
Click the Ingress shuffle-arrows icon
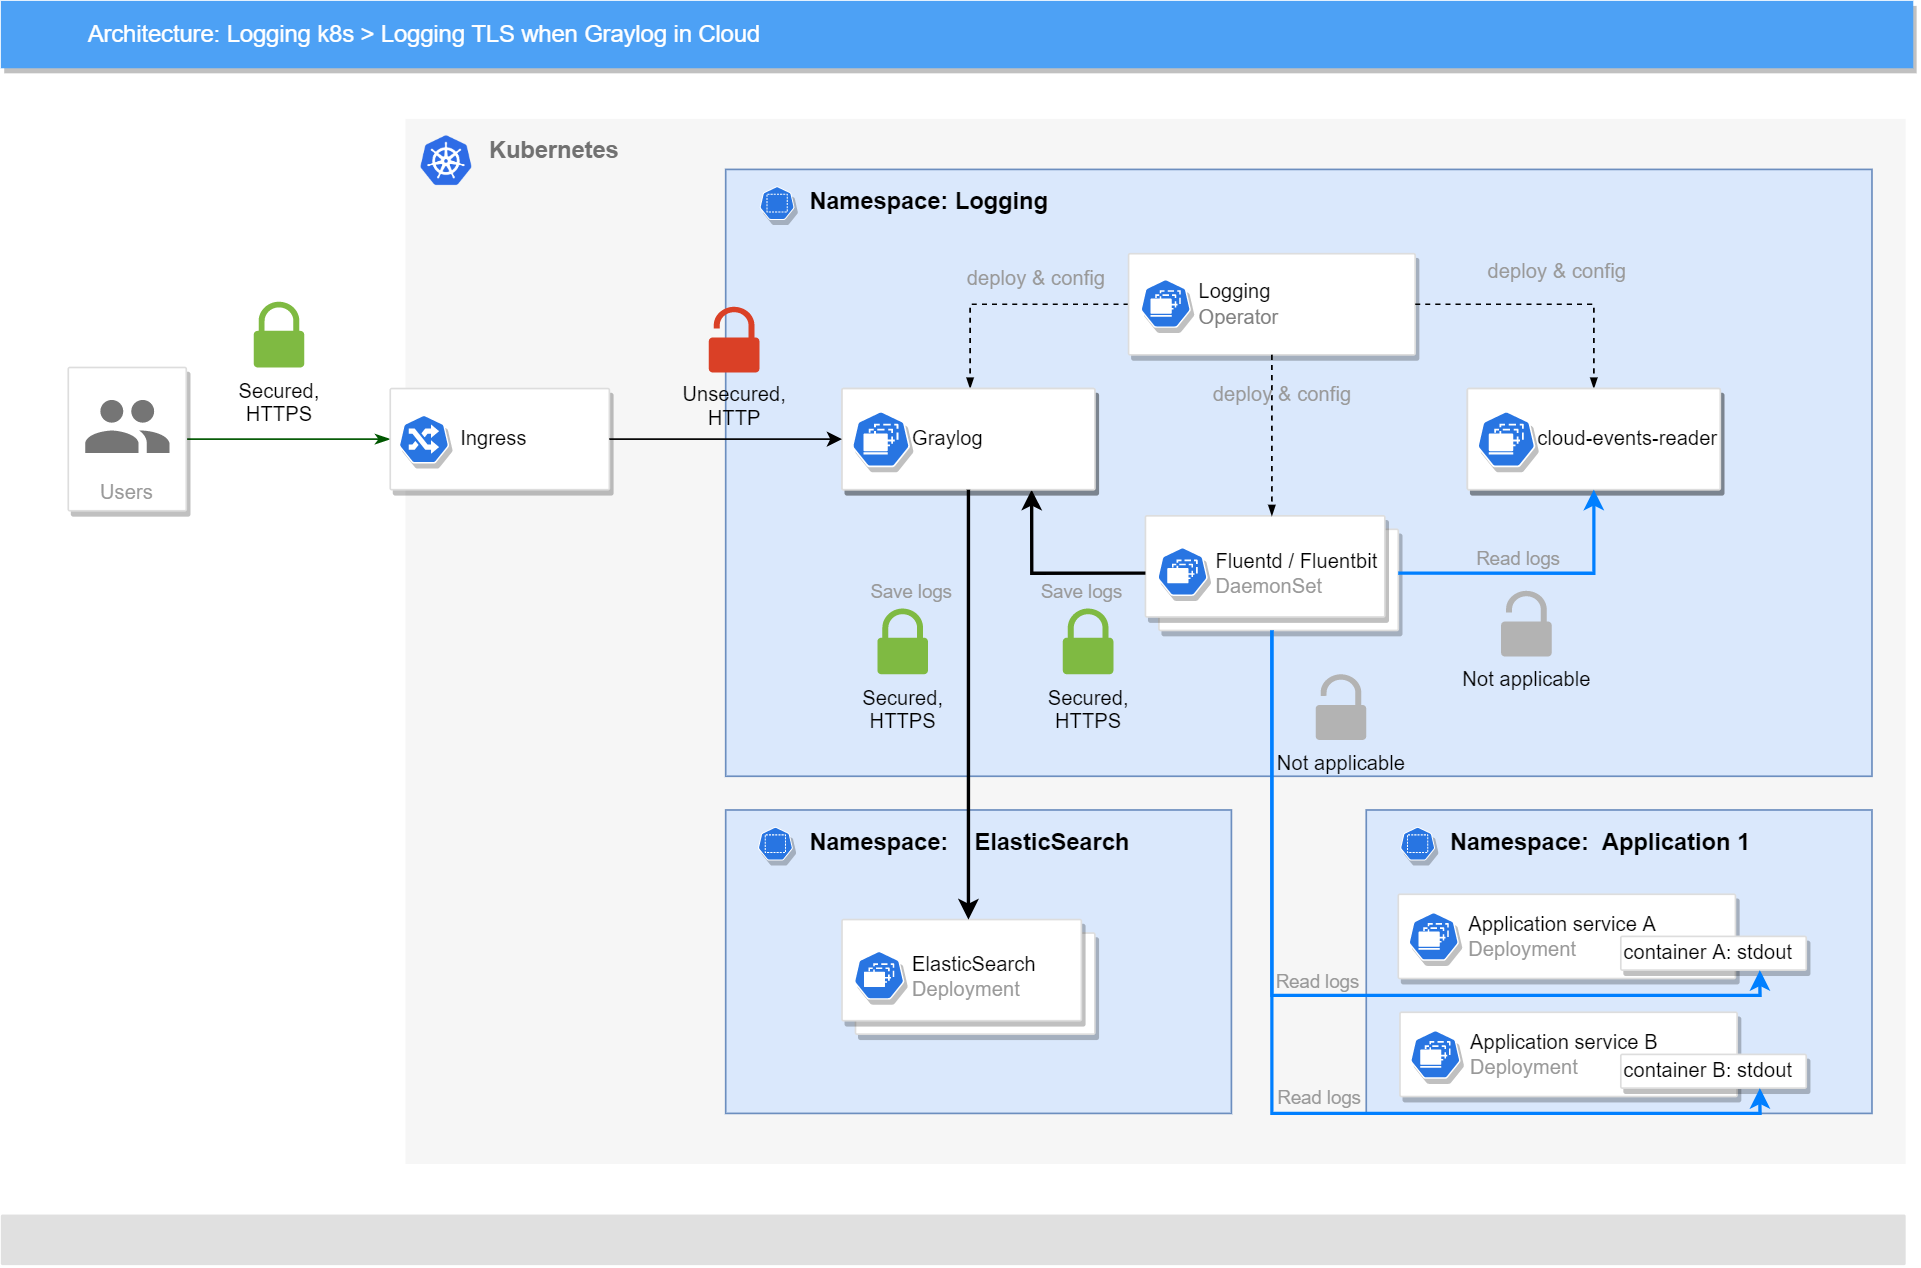pyautogui.click(x=424, y=440)
